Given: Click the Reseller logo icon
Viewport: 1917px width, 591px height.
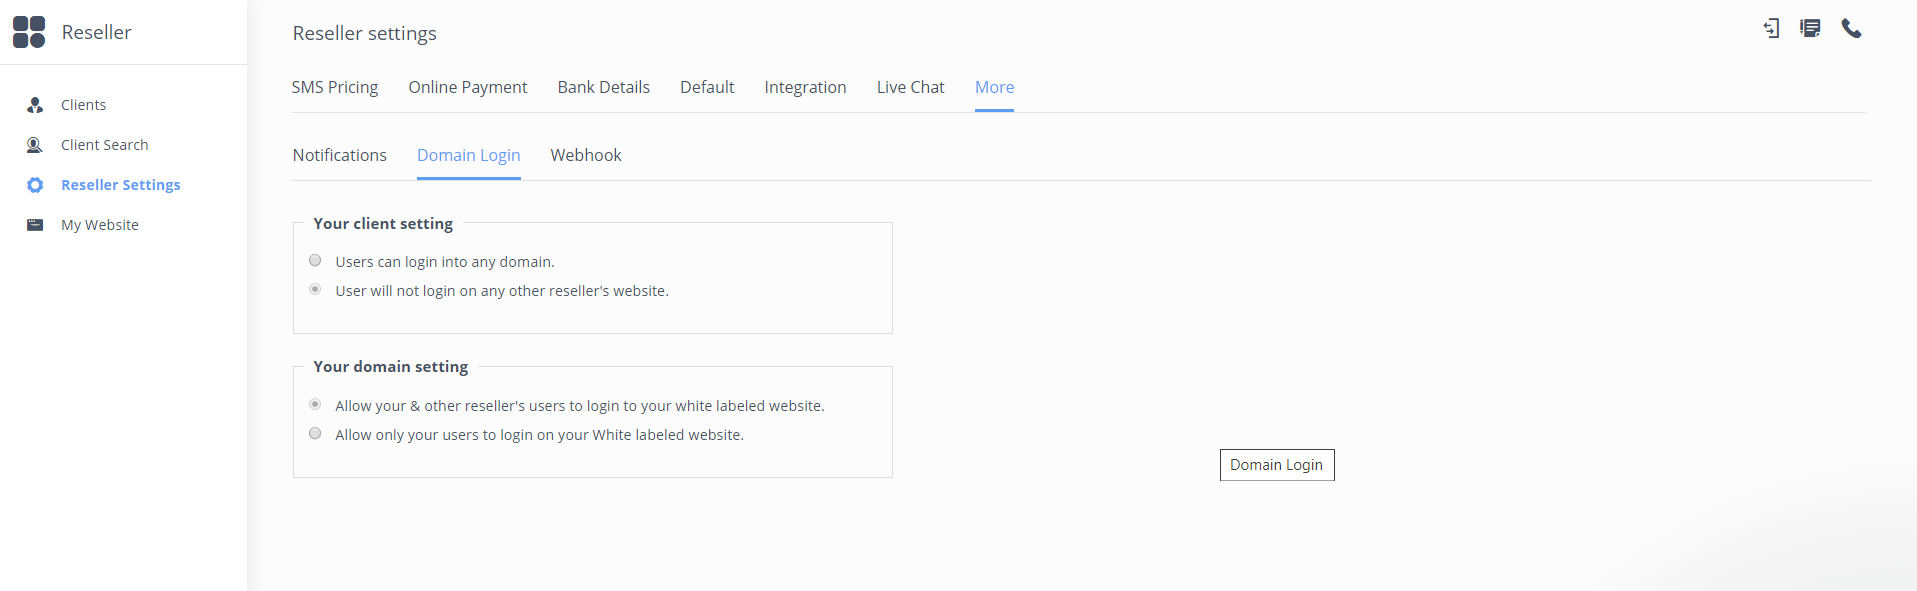Looking at the screenshot, I should [x=29, y=32].
